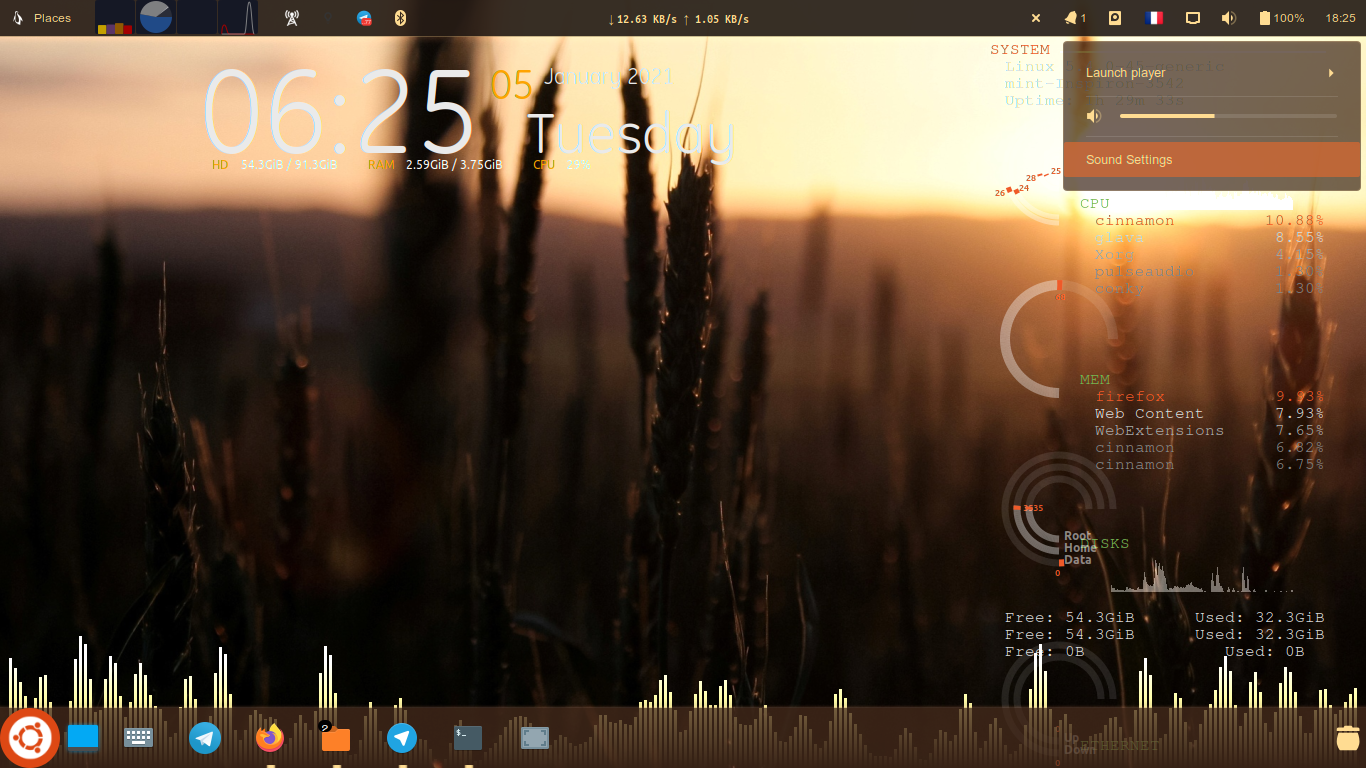The image size is (1366, 768).
Task: Open the screenshot tool icon in dock
Action: click(x=535, y=738)
